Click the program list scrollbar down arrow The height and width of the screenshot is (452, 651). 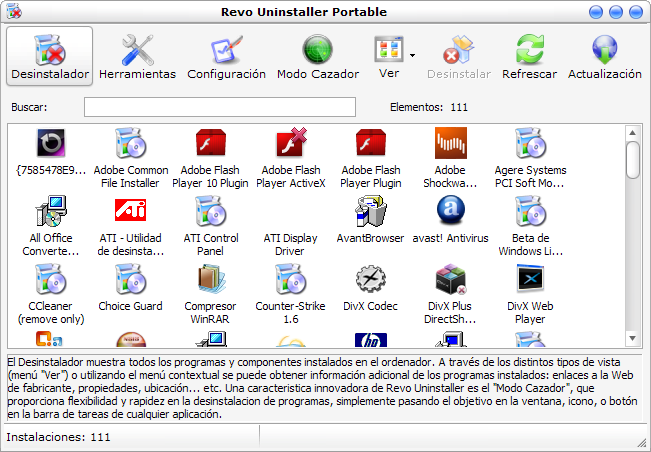[632, 339]
